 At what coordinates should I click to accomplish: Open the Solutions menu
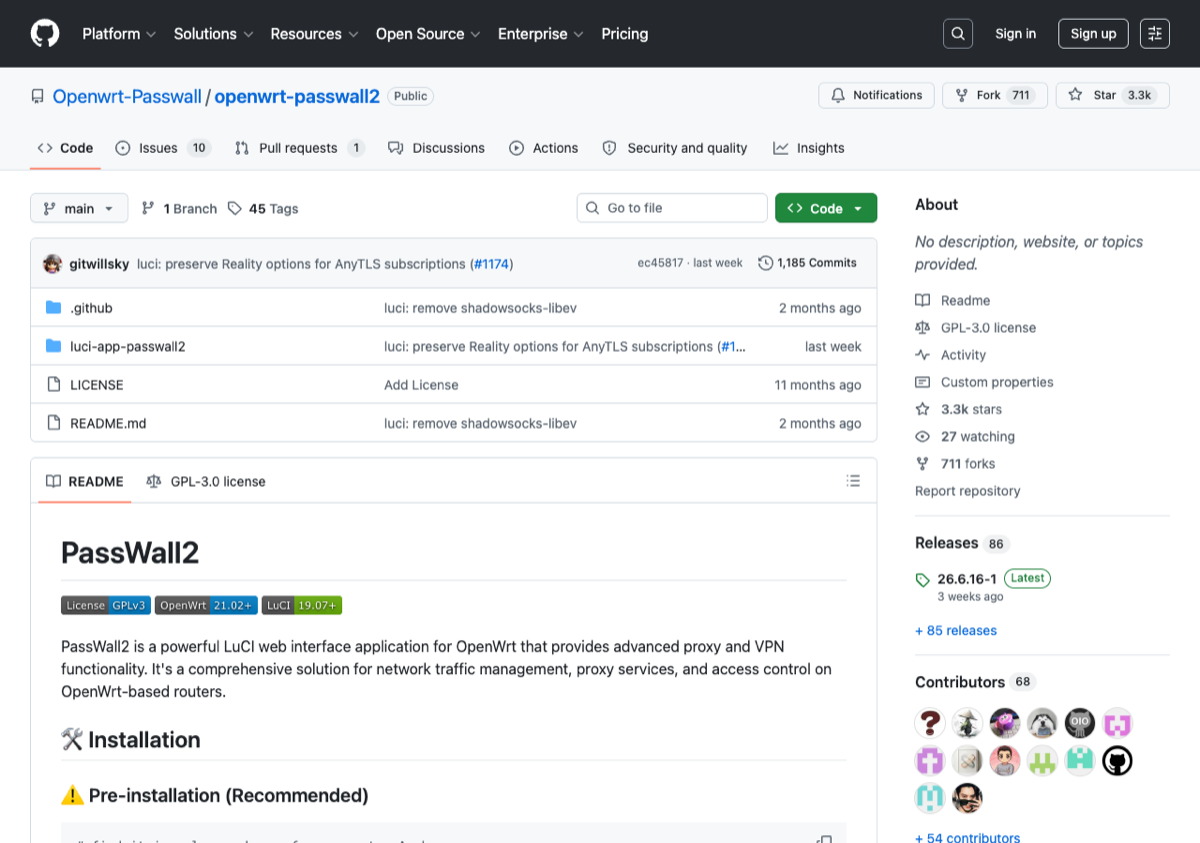point(213,34)
